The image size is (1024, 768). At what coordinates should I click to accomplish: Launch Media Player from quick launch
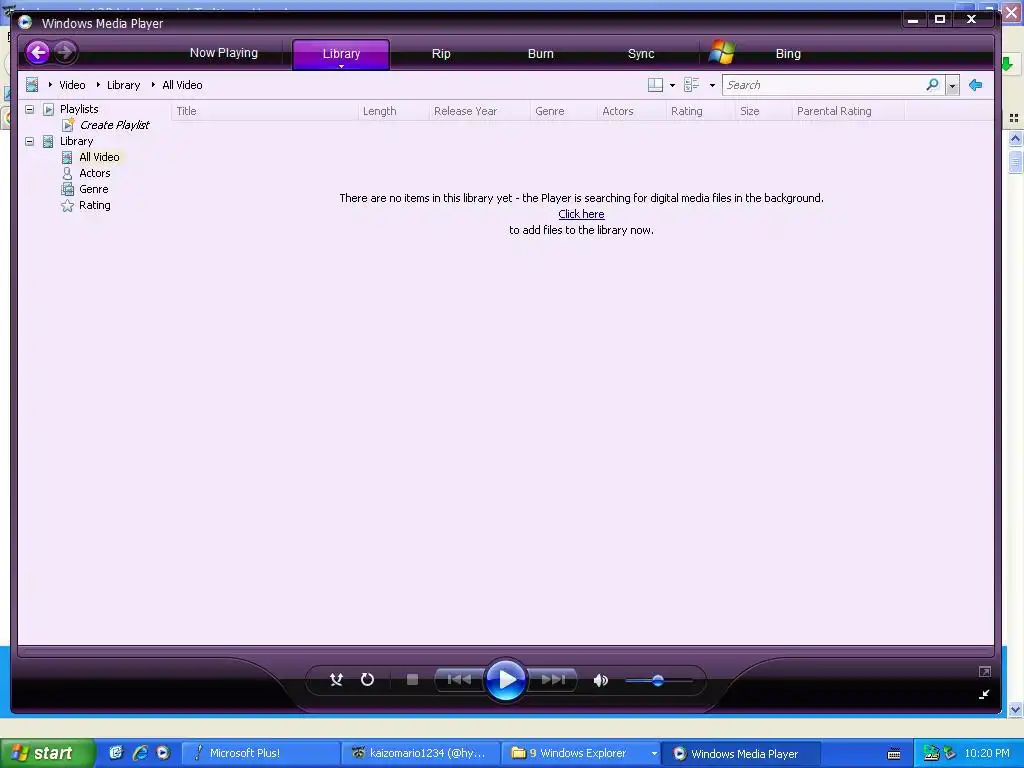163,753
